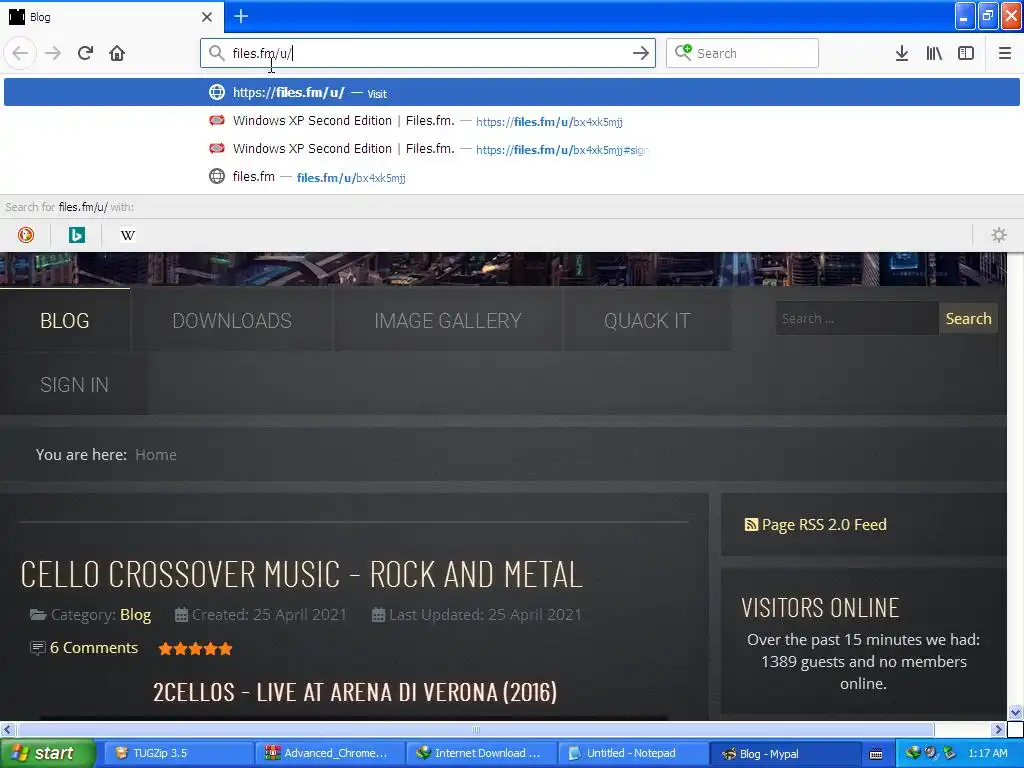Open the QUACK IT navigation tab
The height and width of the screenshot is (768, 1024).
pos(647,321)
